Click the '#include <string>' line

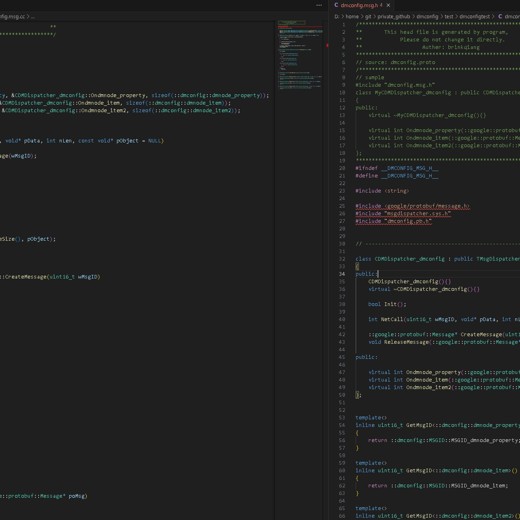382,191
